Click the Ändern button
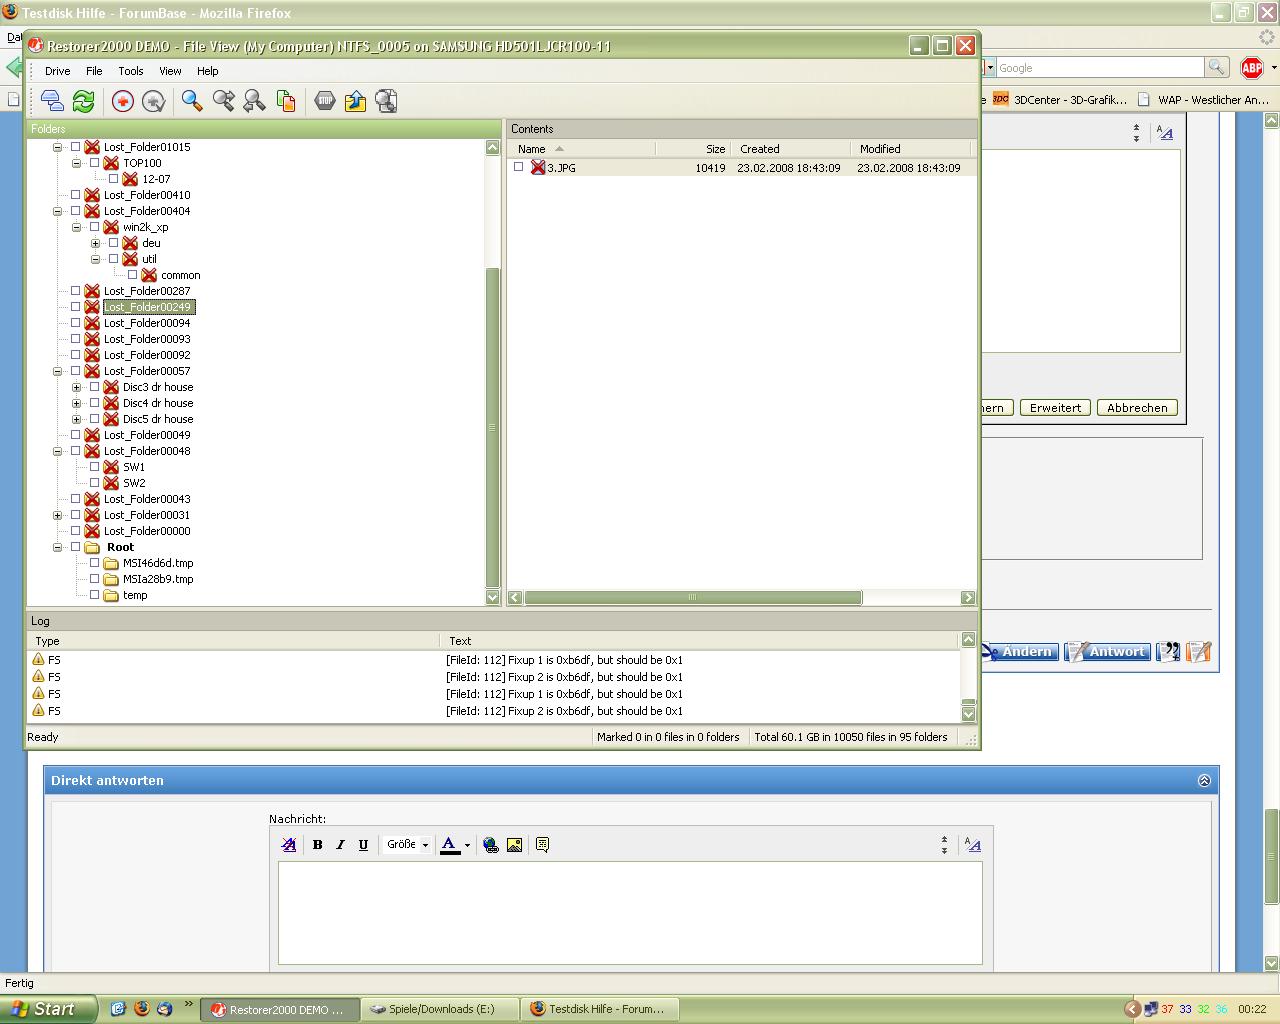This screenshot has height=1024, width=1280. tap(1019, 652)
